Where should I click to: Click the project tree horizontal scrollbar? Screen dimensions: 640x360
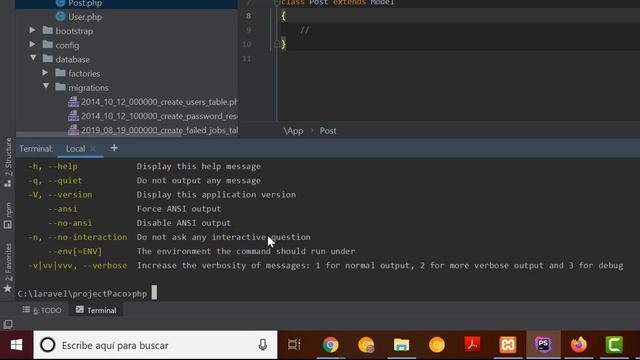tap(98, 135)
